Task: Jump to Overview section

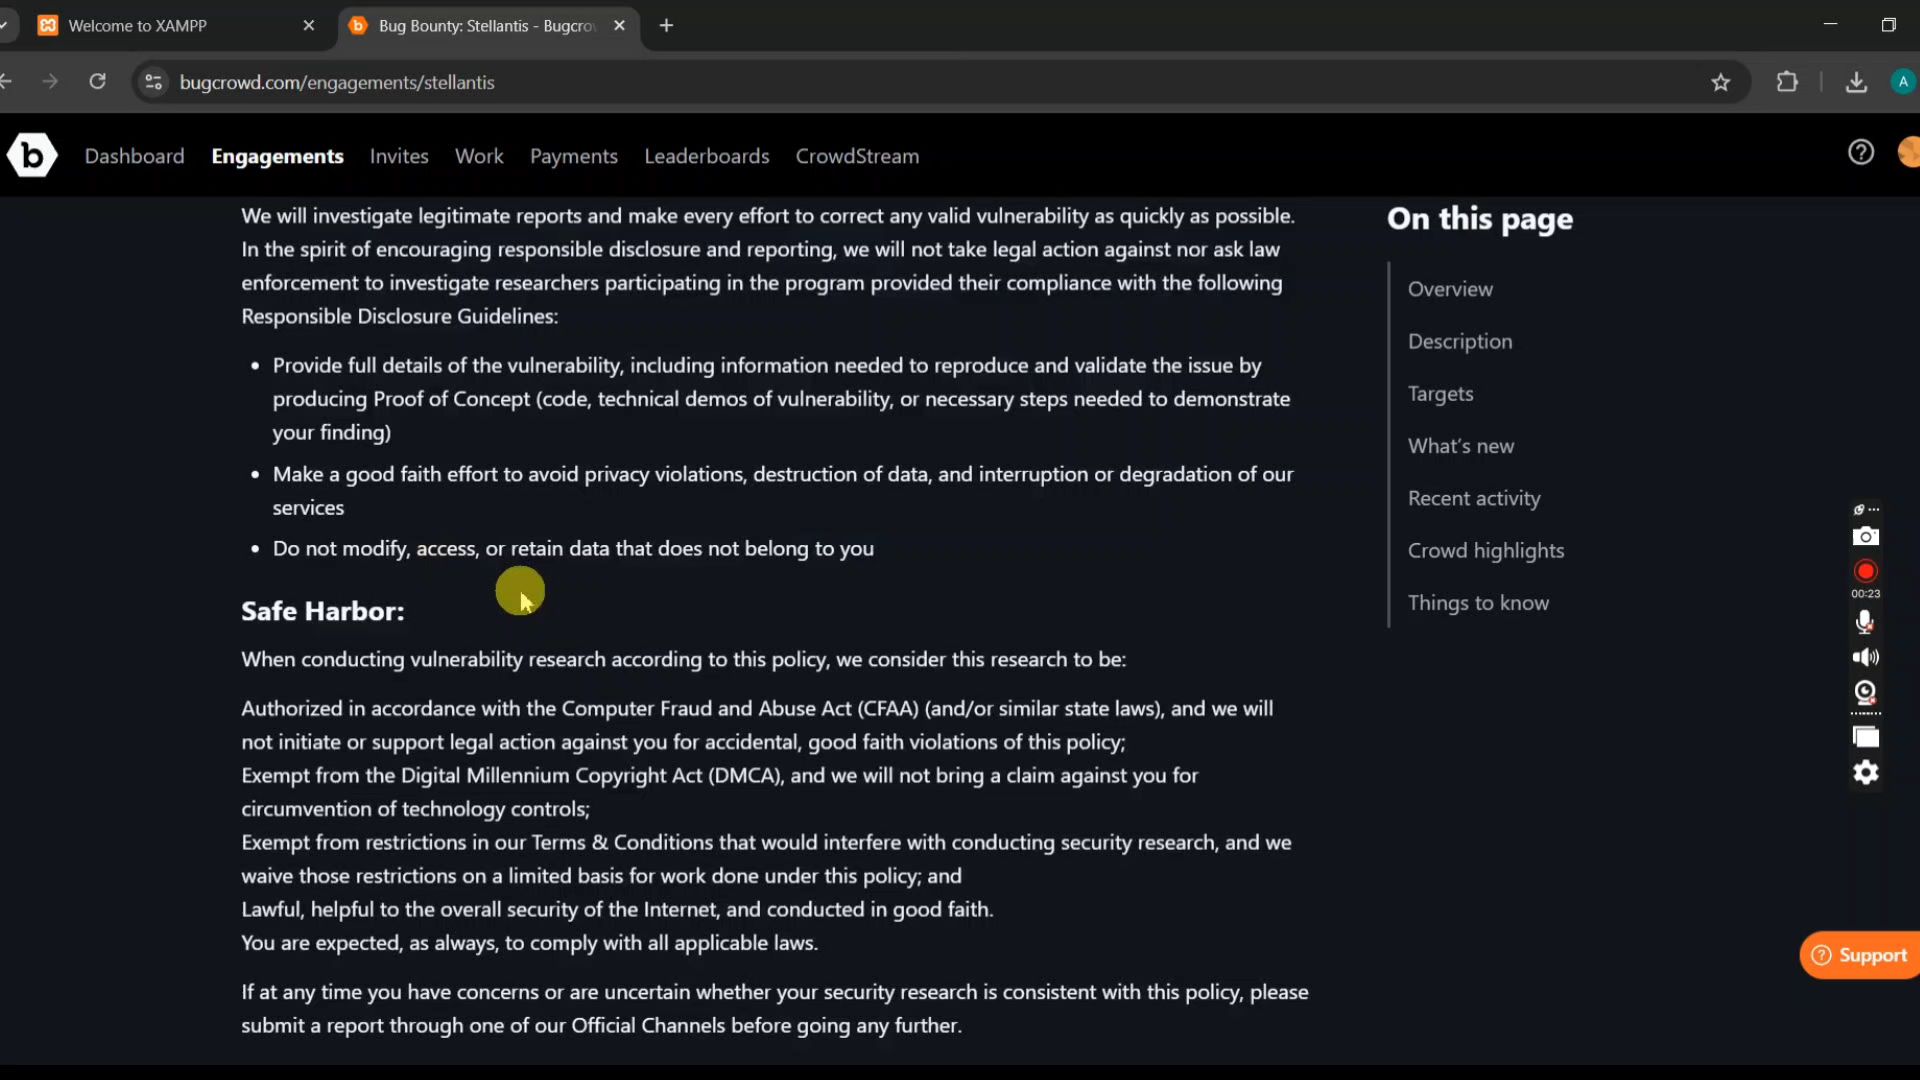Action: (1450, 289)
